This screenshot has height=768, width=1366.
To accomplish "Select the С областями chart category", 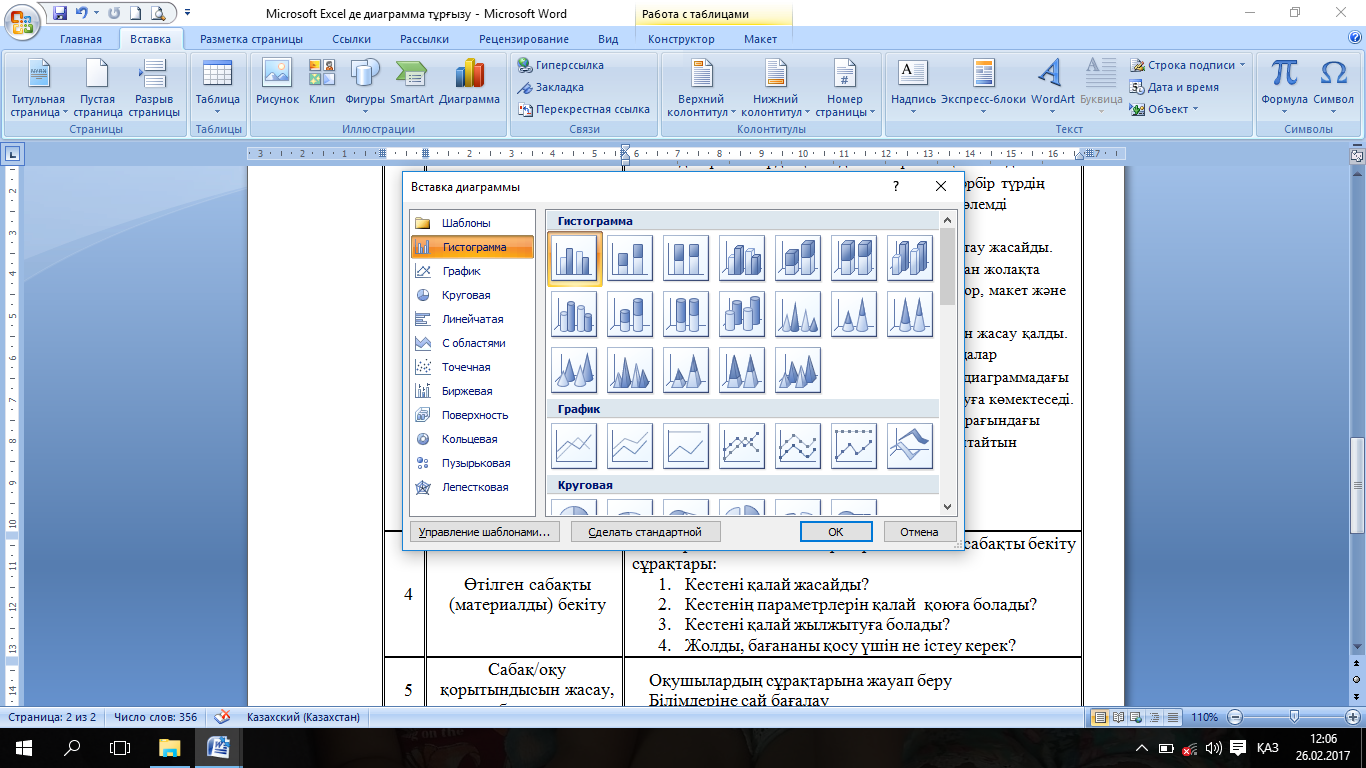I will point(472,343).
